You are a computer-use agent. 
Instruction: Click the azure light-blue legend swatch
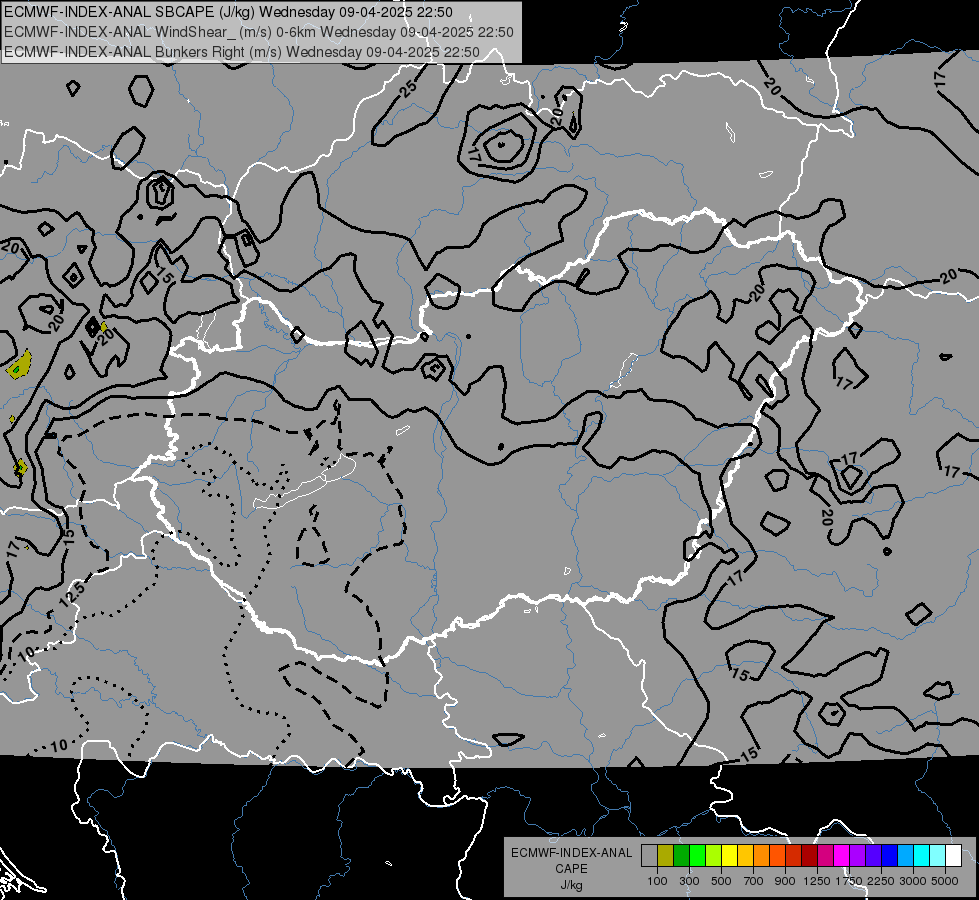click(x=905, y=856)
